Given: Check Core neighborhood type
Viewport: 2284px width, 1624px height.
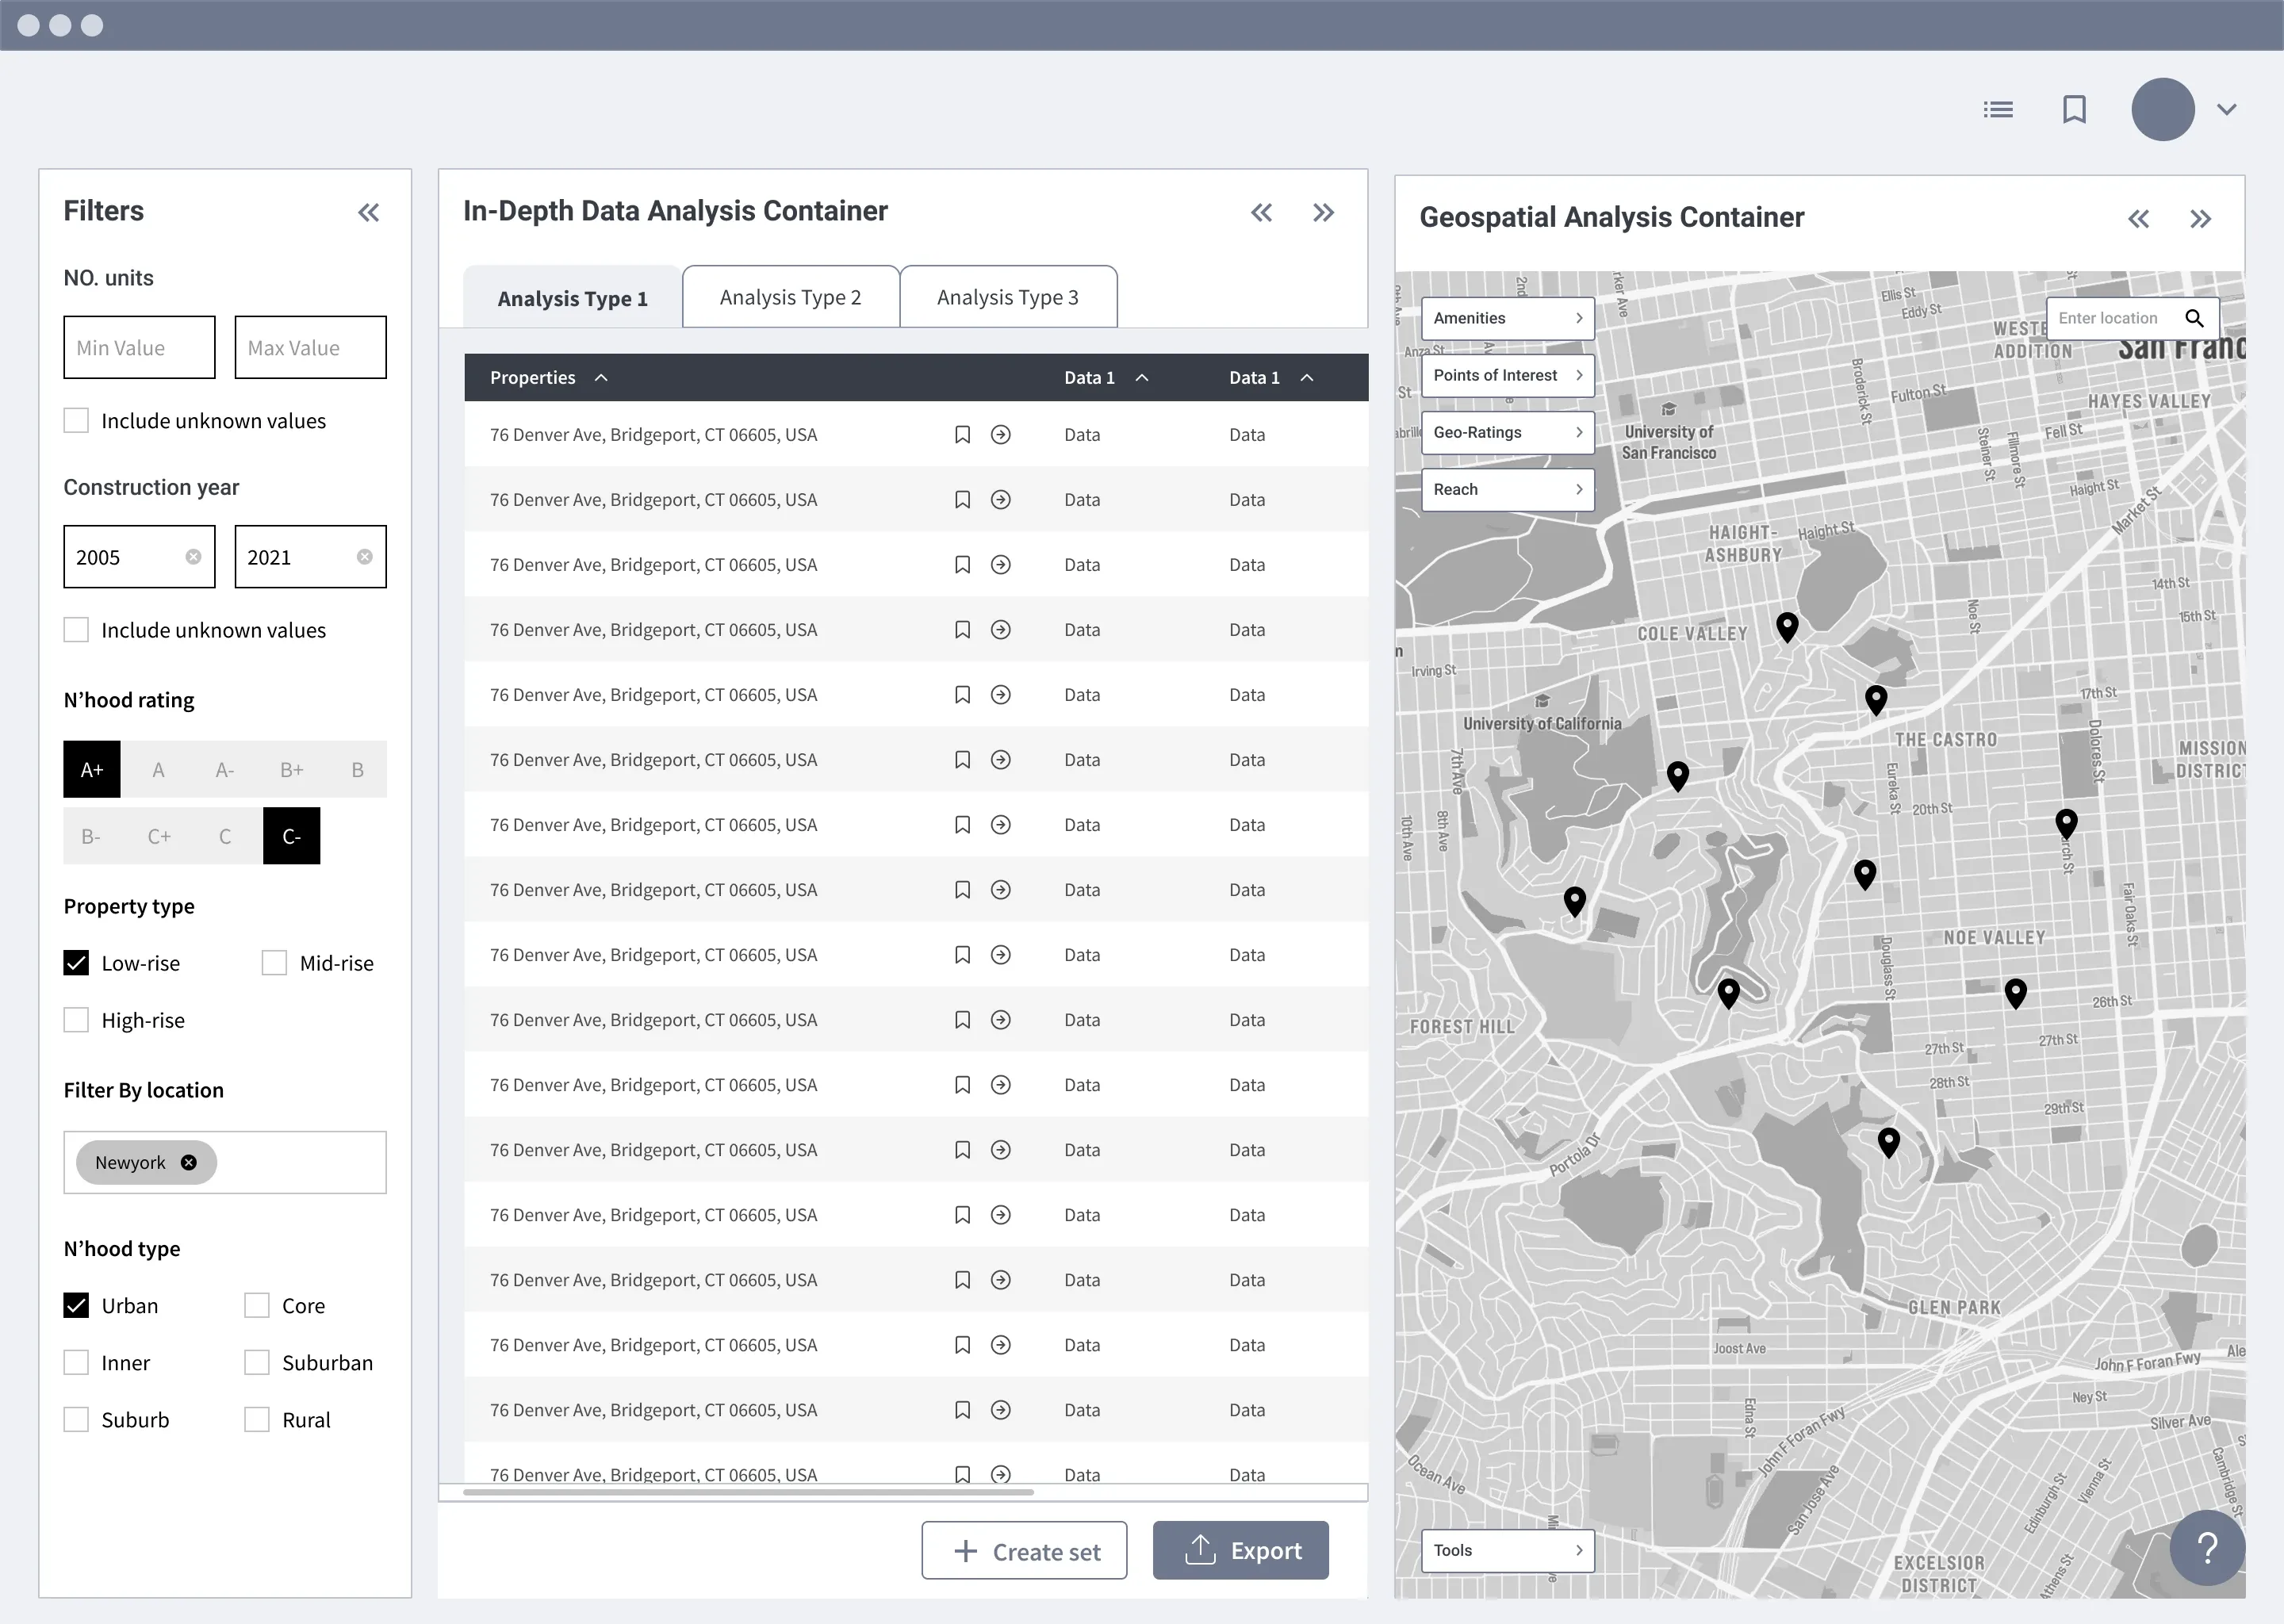Looking at the screenshot, I should click(257, 1305).
